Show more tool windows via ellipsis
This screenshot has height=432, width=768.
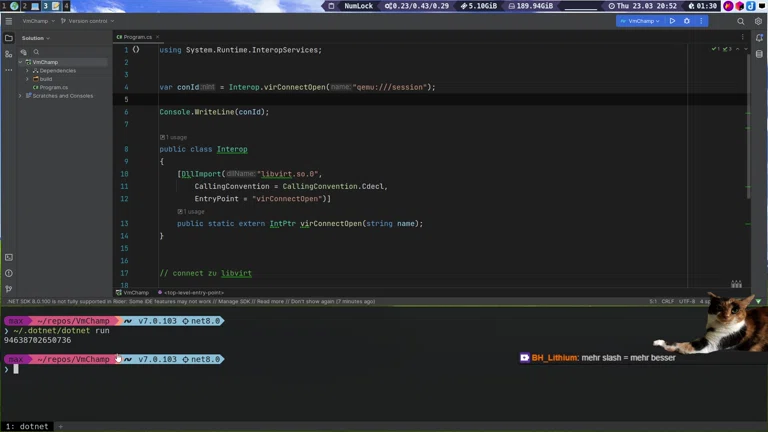(9, 70)
